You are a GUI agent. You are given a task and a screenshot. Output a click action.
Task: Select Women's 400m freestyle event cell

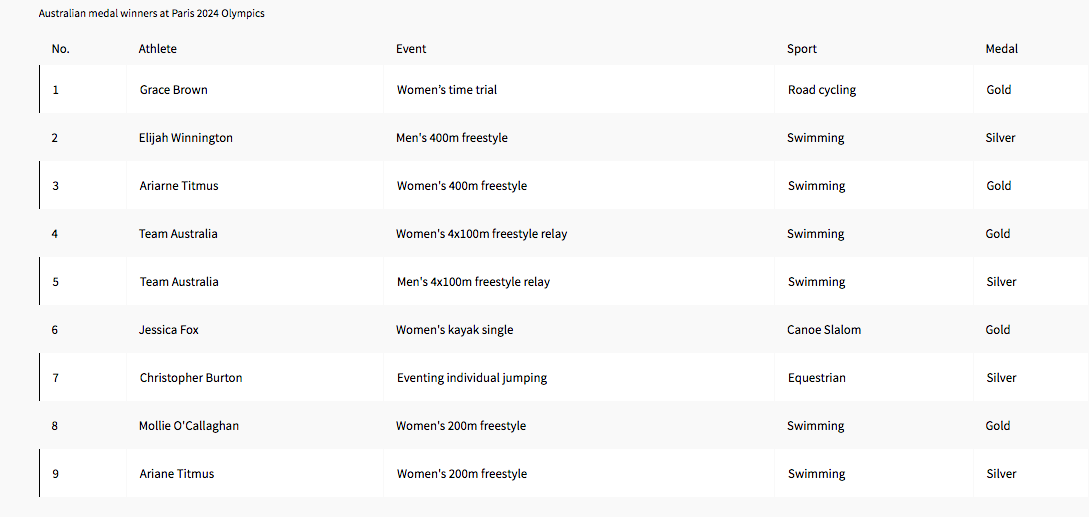pyautogui.click(x=462, y=186)
